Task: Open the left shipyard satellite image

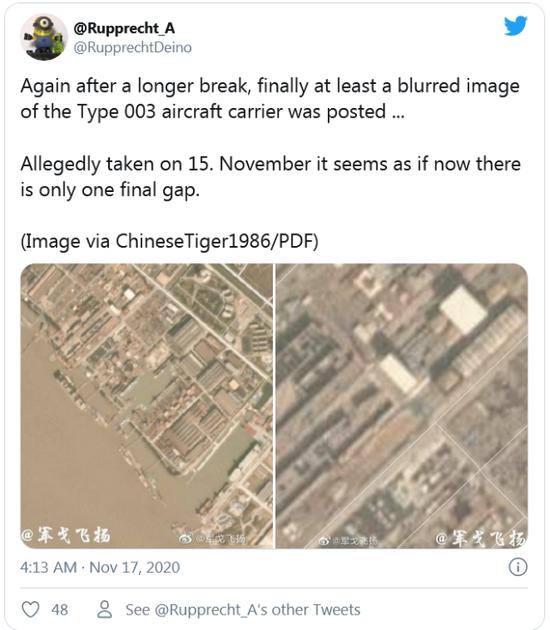Action: [147, 406]
